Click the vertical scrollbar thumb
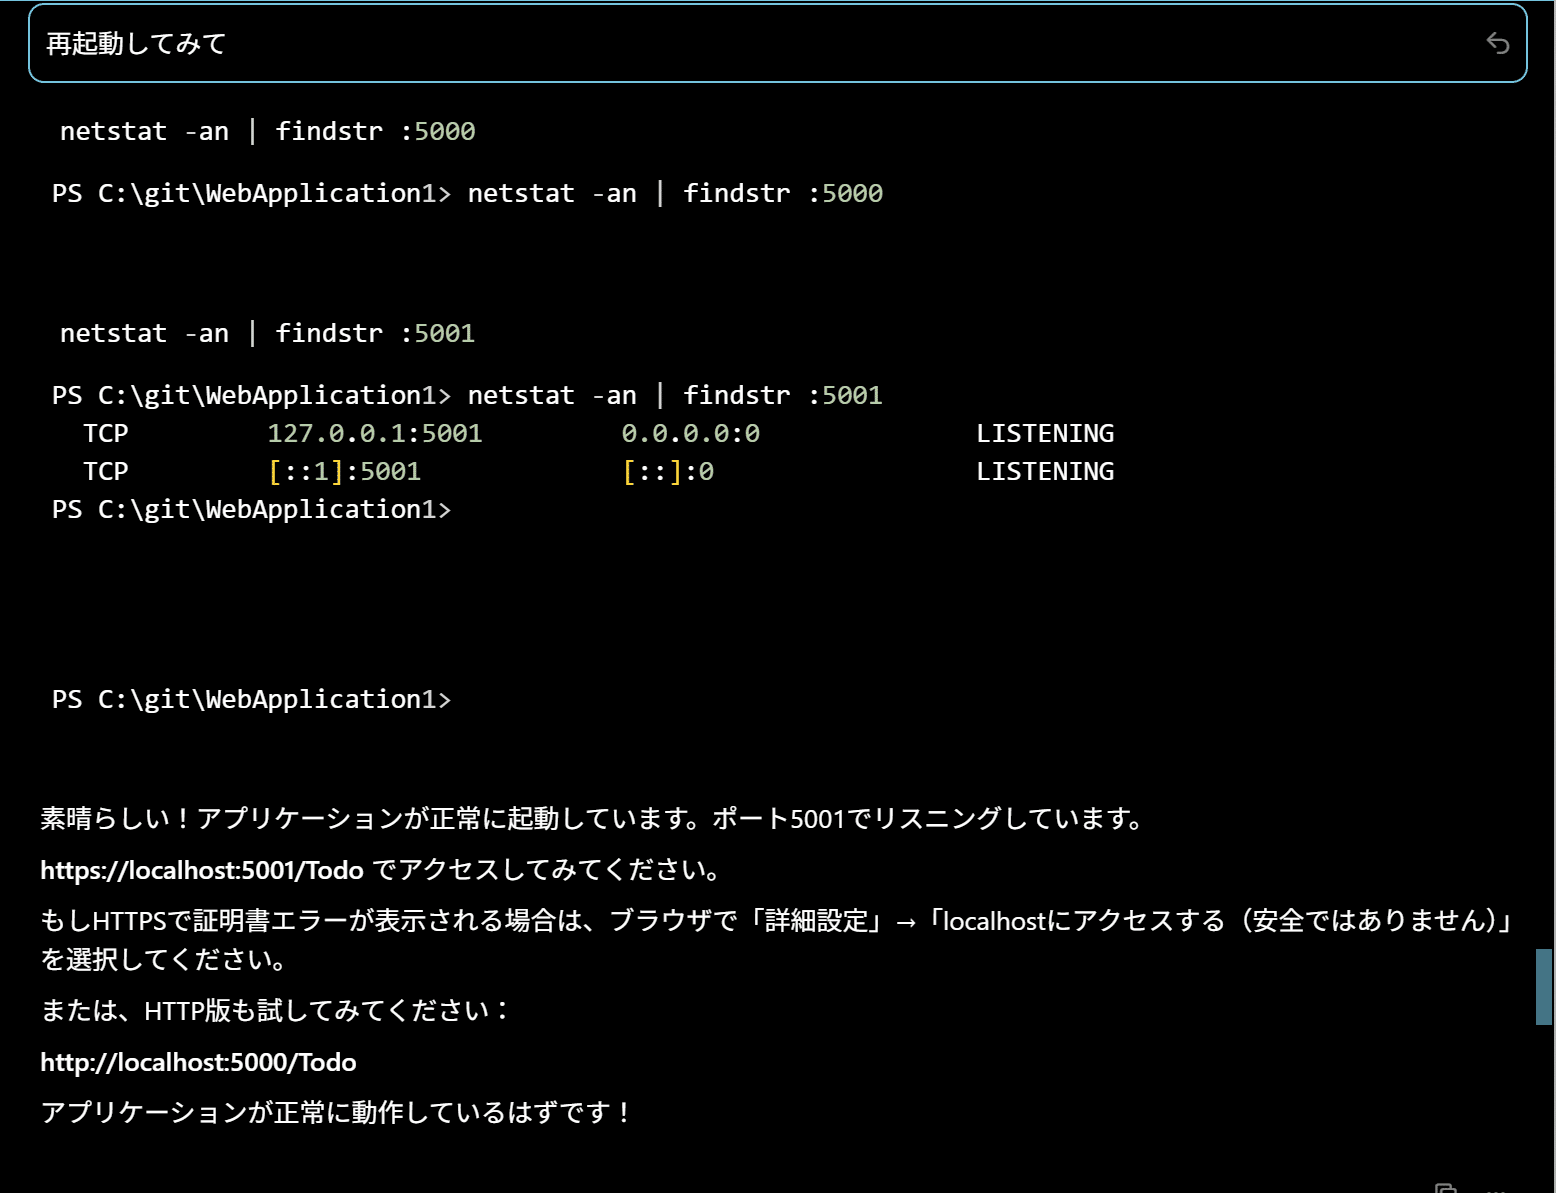This screenshot has width=1563, height=1193. click(1543, 987)
